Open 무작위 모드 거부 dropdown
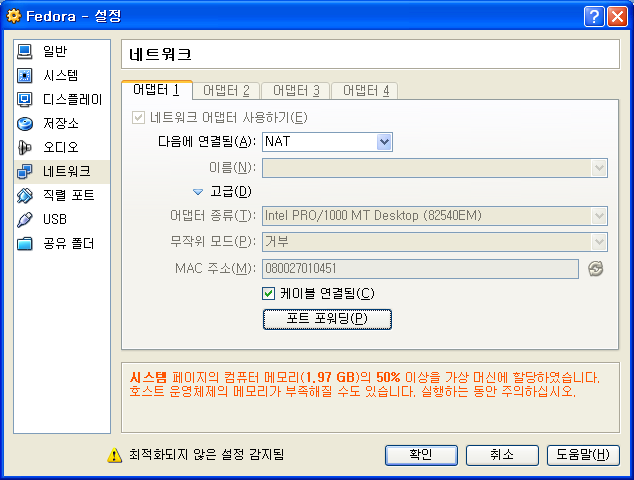Image resolution: width=634 pixels, height=480 pixels. tap(435, 242)
